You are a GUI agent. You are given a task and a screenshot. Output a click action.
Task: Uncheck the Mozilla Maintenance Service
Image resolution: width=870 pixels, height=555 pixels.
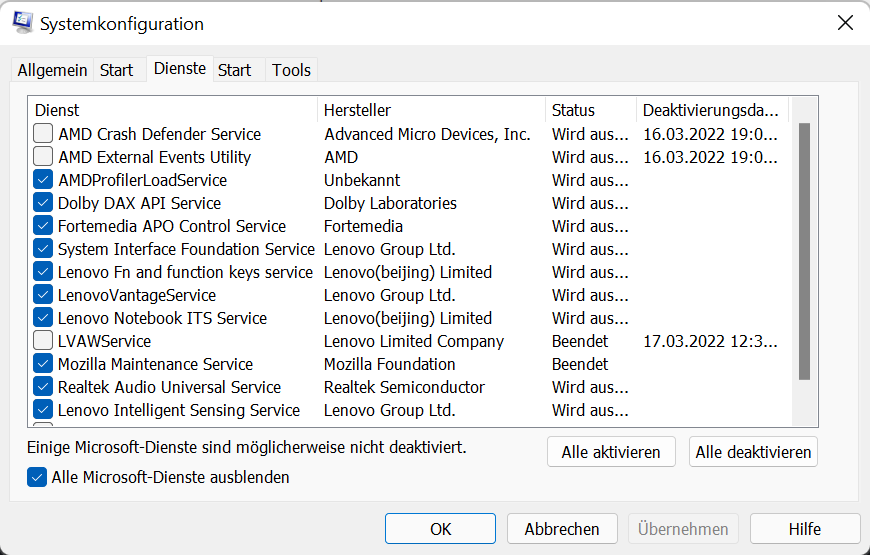point(43,364)
